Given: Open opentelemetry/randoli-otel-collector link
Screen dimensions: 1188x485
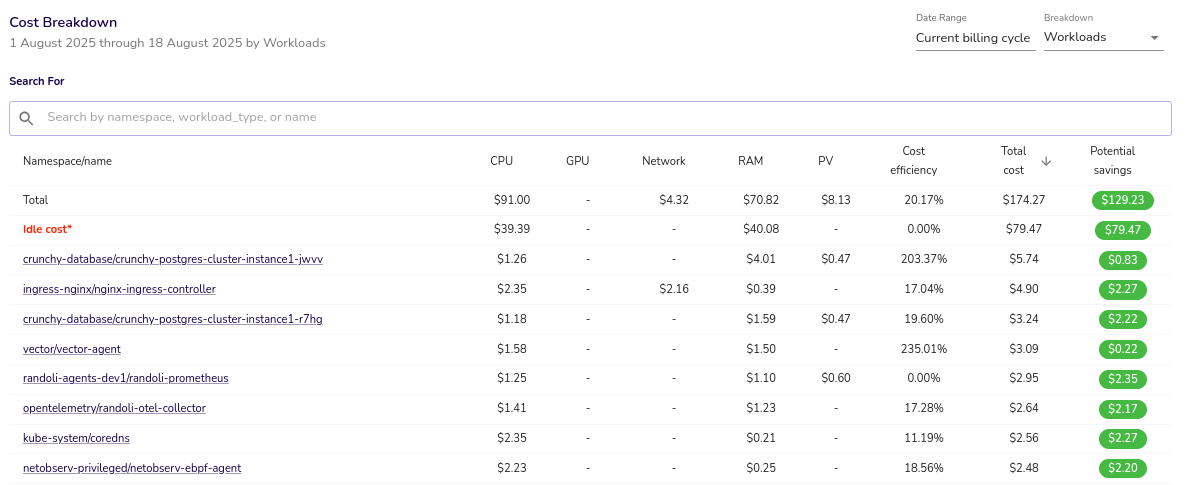Looking at the screenshot, I should click(x=114, y=409).
